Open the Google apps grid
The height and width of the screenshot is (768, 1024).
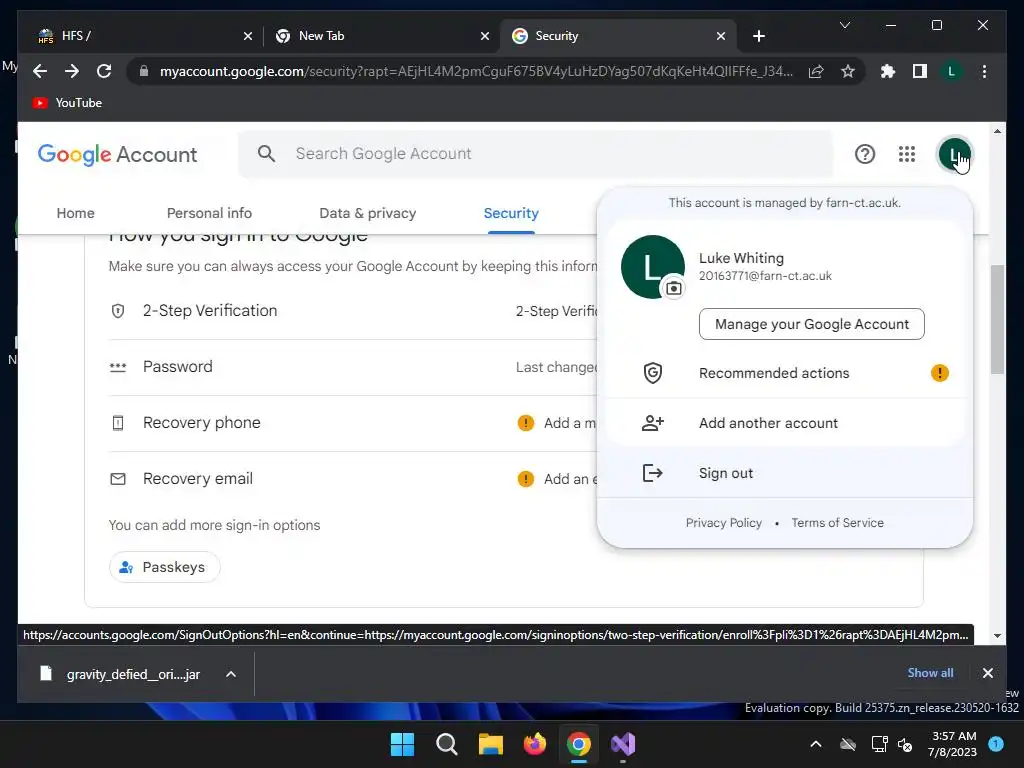[x=906, y=154]
